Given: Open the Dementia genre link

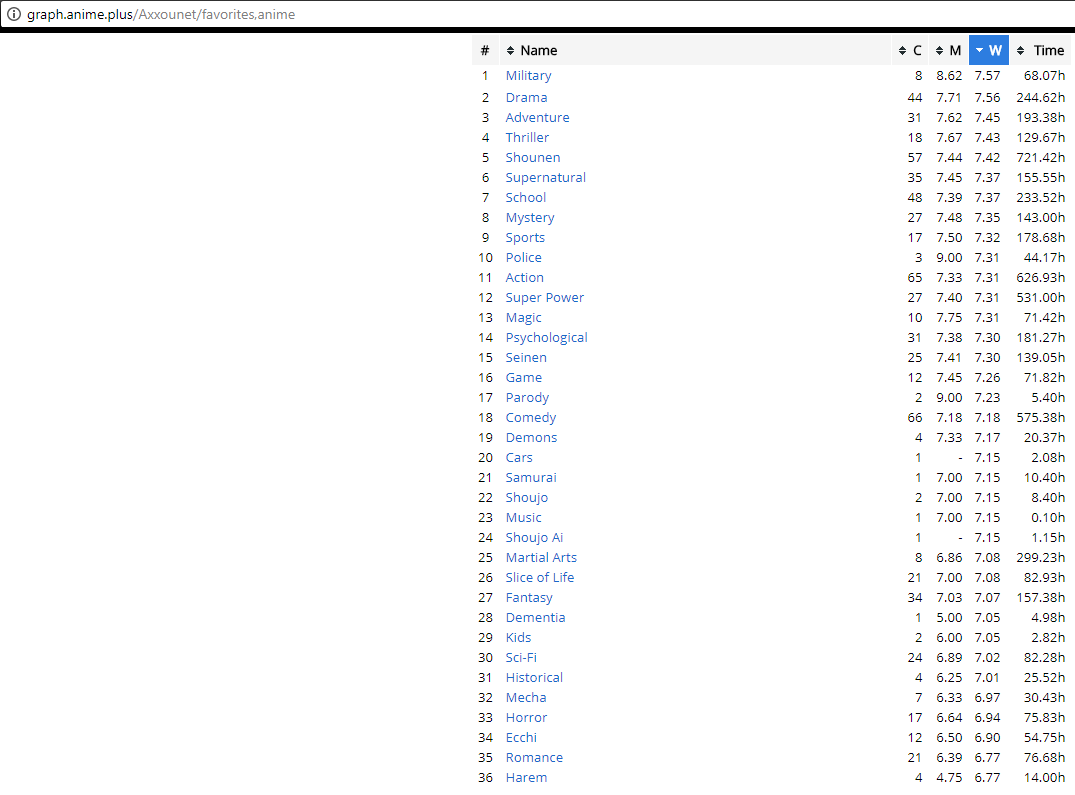Looking at the screenshot, I should (535, 617).
